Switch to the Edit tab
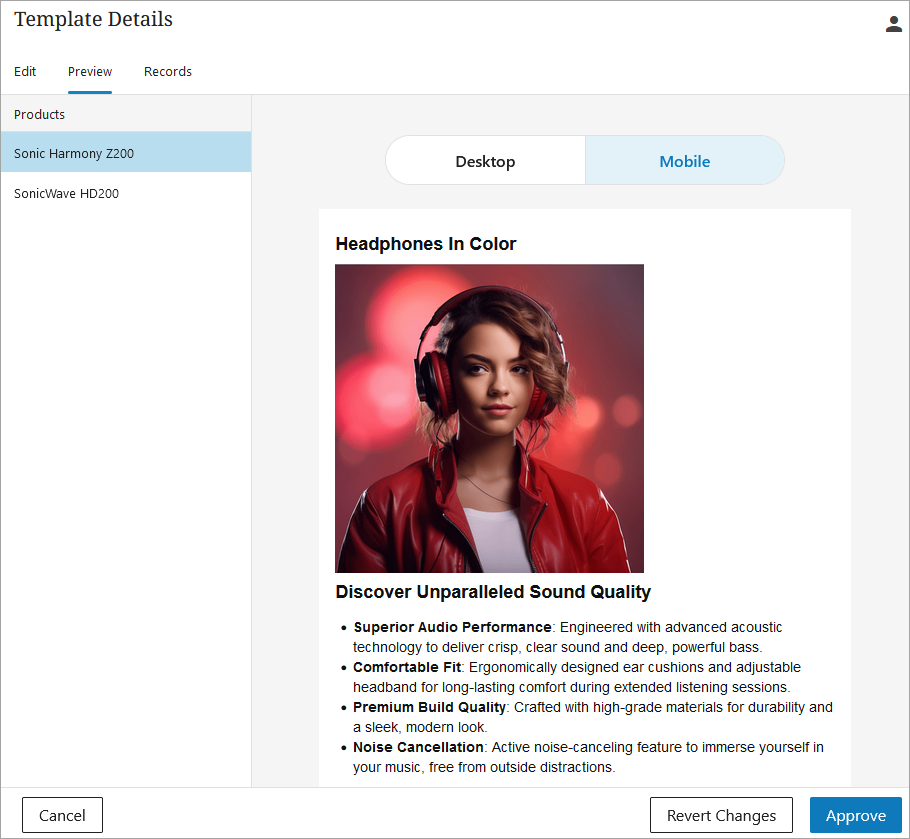 click(x=25, y=72)
